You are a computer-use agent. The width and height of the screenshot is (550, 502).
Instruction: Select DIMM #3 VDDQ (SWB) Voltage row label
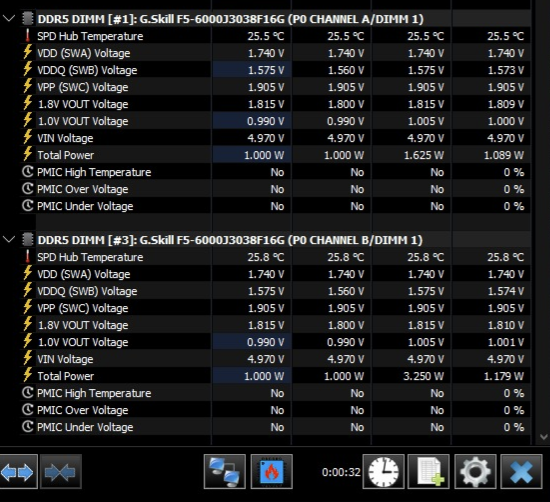pos(87,291)
